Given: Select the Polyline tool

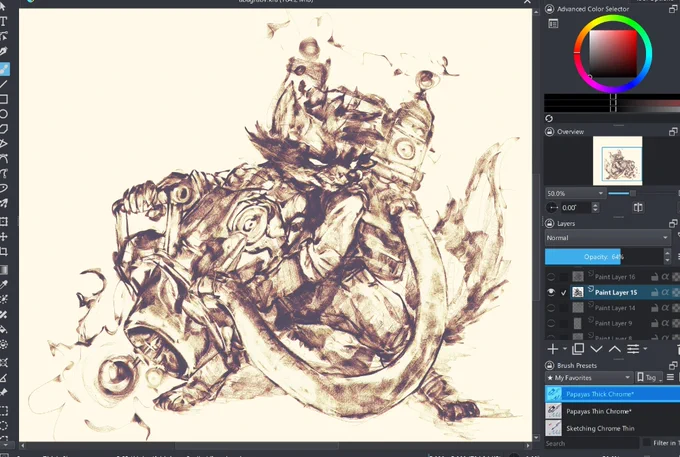Looking at the screenshot, I should tap(3, 144).
